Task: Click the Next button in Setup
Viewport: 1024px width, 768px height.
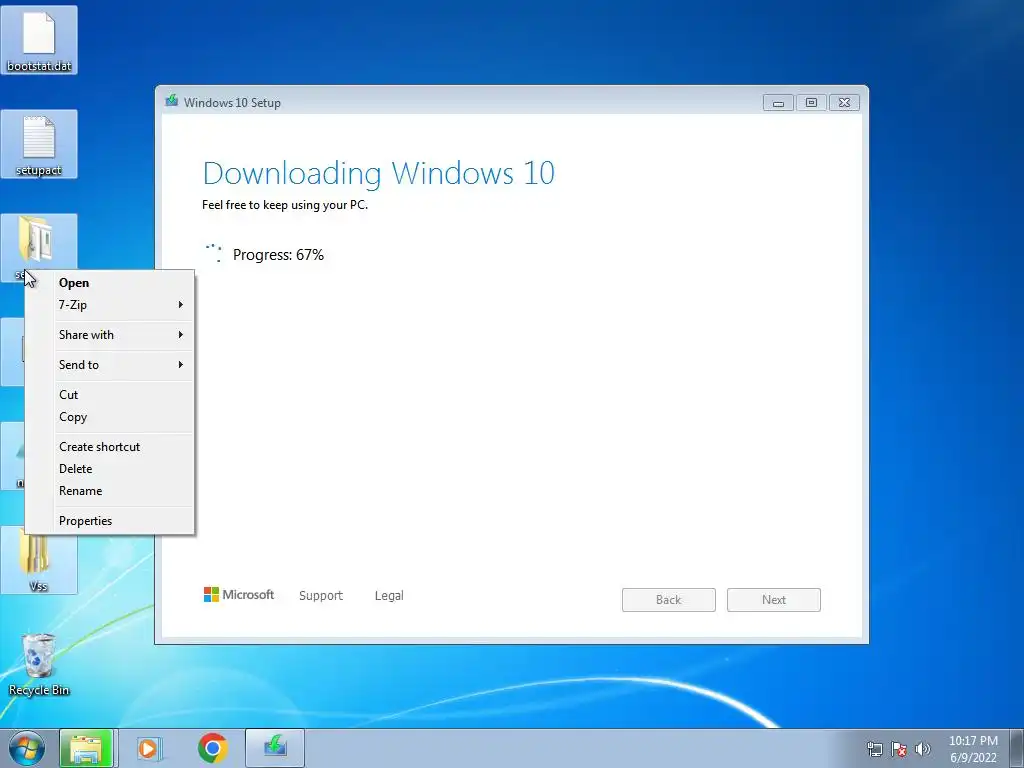Action: pyautogui.click(x=774, y=600)
